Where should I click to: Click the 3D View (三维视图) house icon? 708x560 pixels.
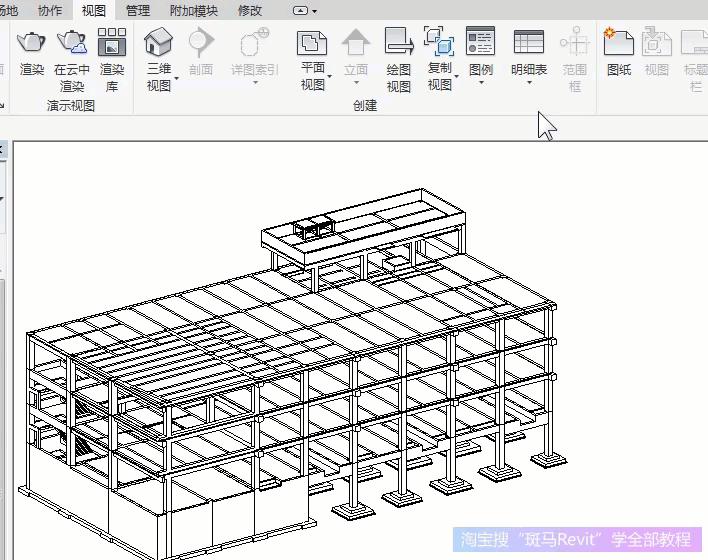[x=158, y=43]
